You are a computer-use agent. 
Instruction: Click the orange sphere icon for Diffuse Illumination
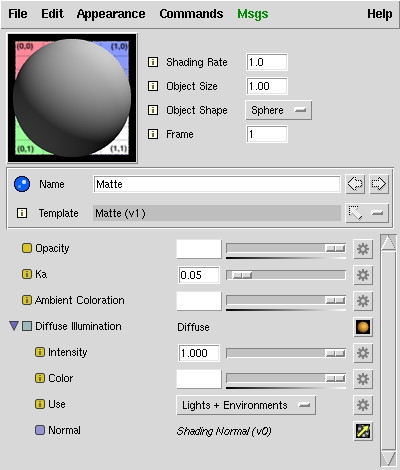(x=363, y=327)
